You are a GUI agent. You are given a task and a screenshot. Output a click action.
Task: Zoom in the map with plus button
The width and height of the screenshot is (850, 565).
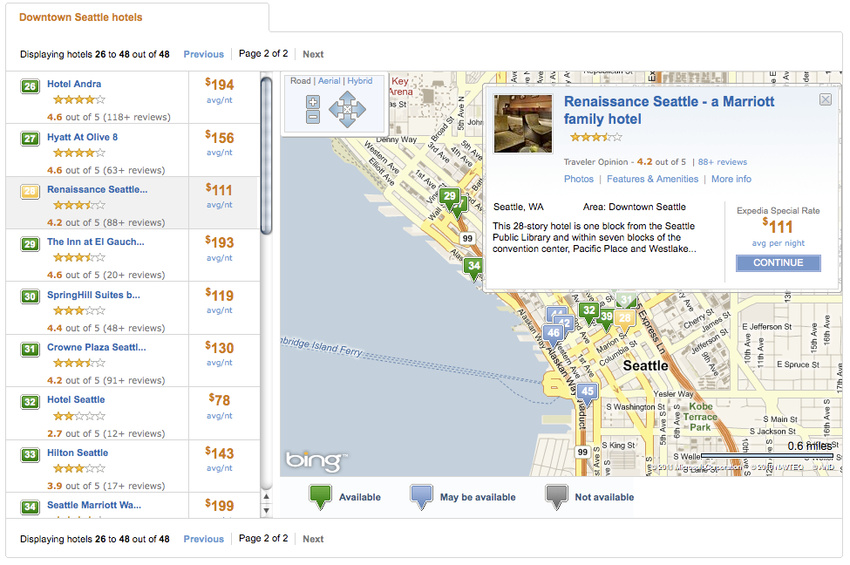pos(313,101)
